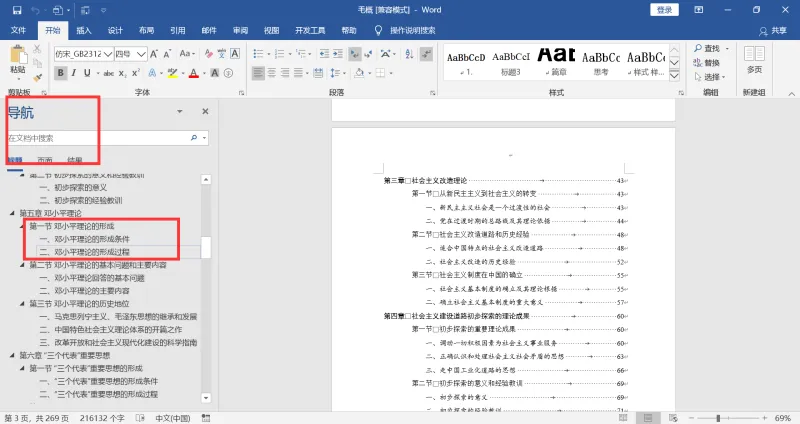The height and width of the screenshot is (424, 800).
Task: Apply text highlight color
Action: (x=172, y=73)
